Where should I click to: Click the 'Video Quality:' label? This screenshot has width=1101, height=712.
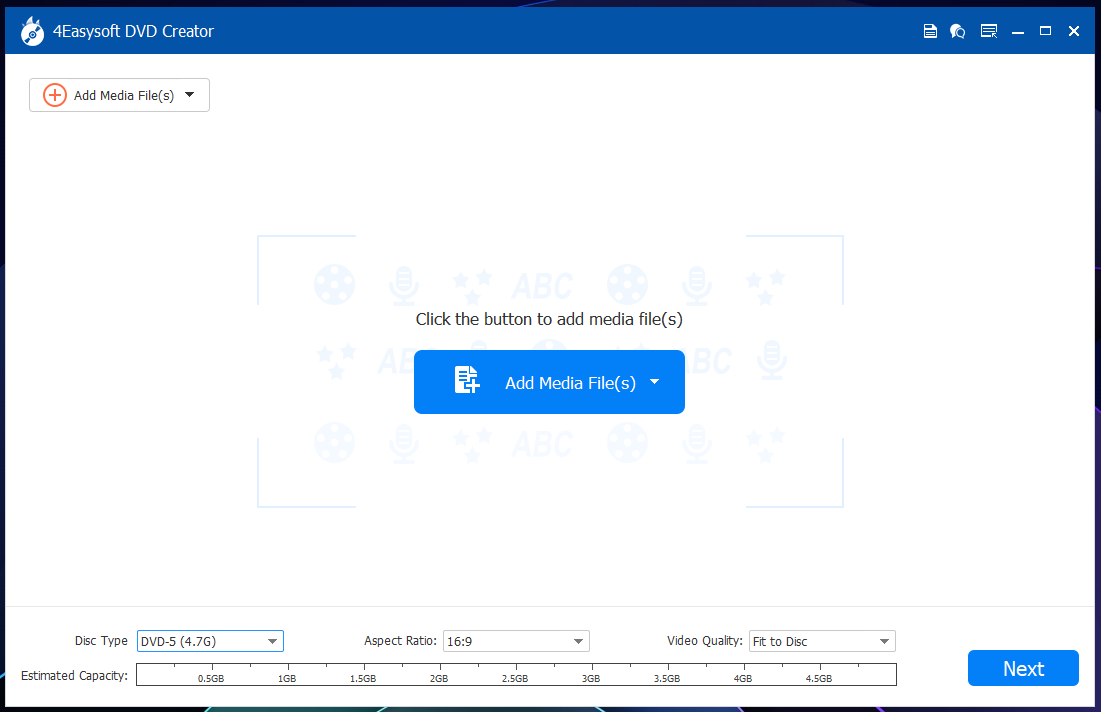tap(705, 640)
